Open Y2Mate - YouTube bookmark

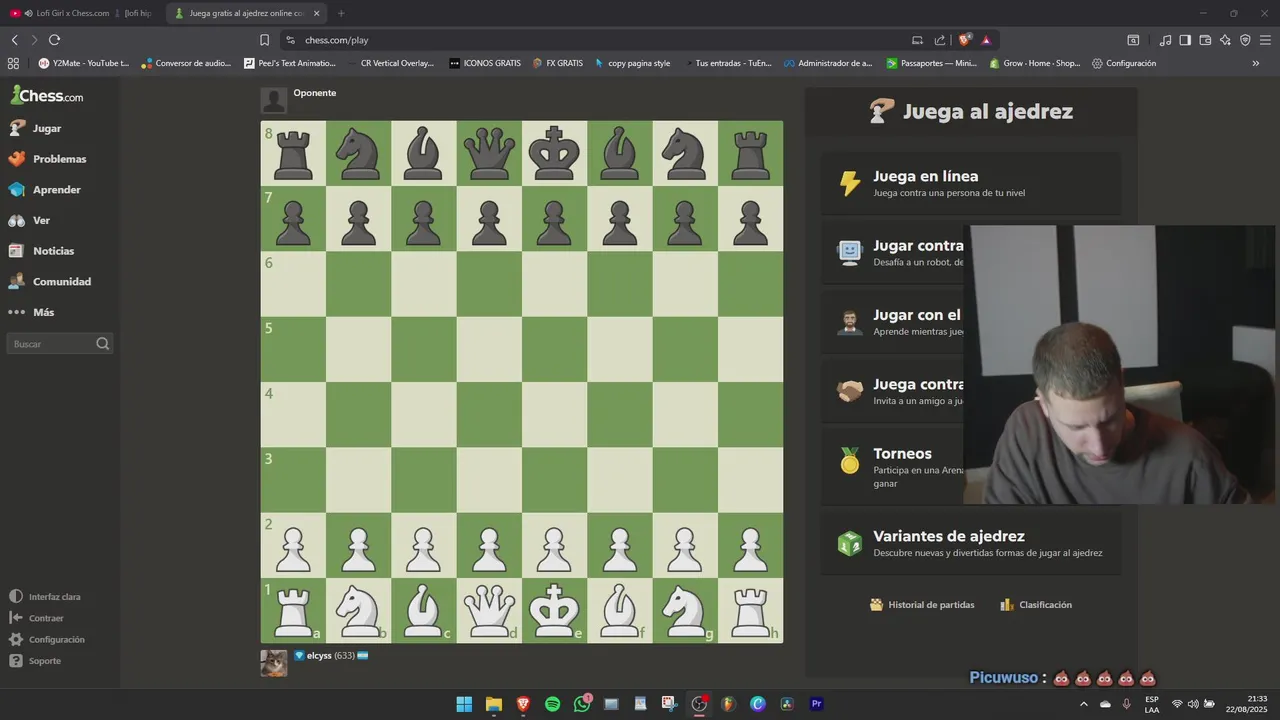click(84, 63)
